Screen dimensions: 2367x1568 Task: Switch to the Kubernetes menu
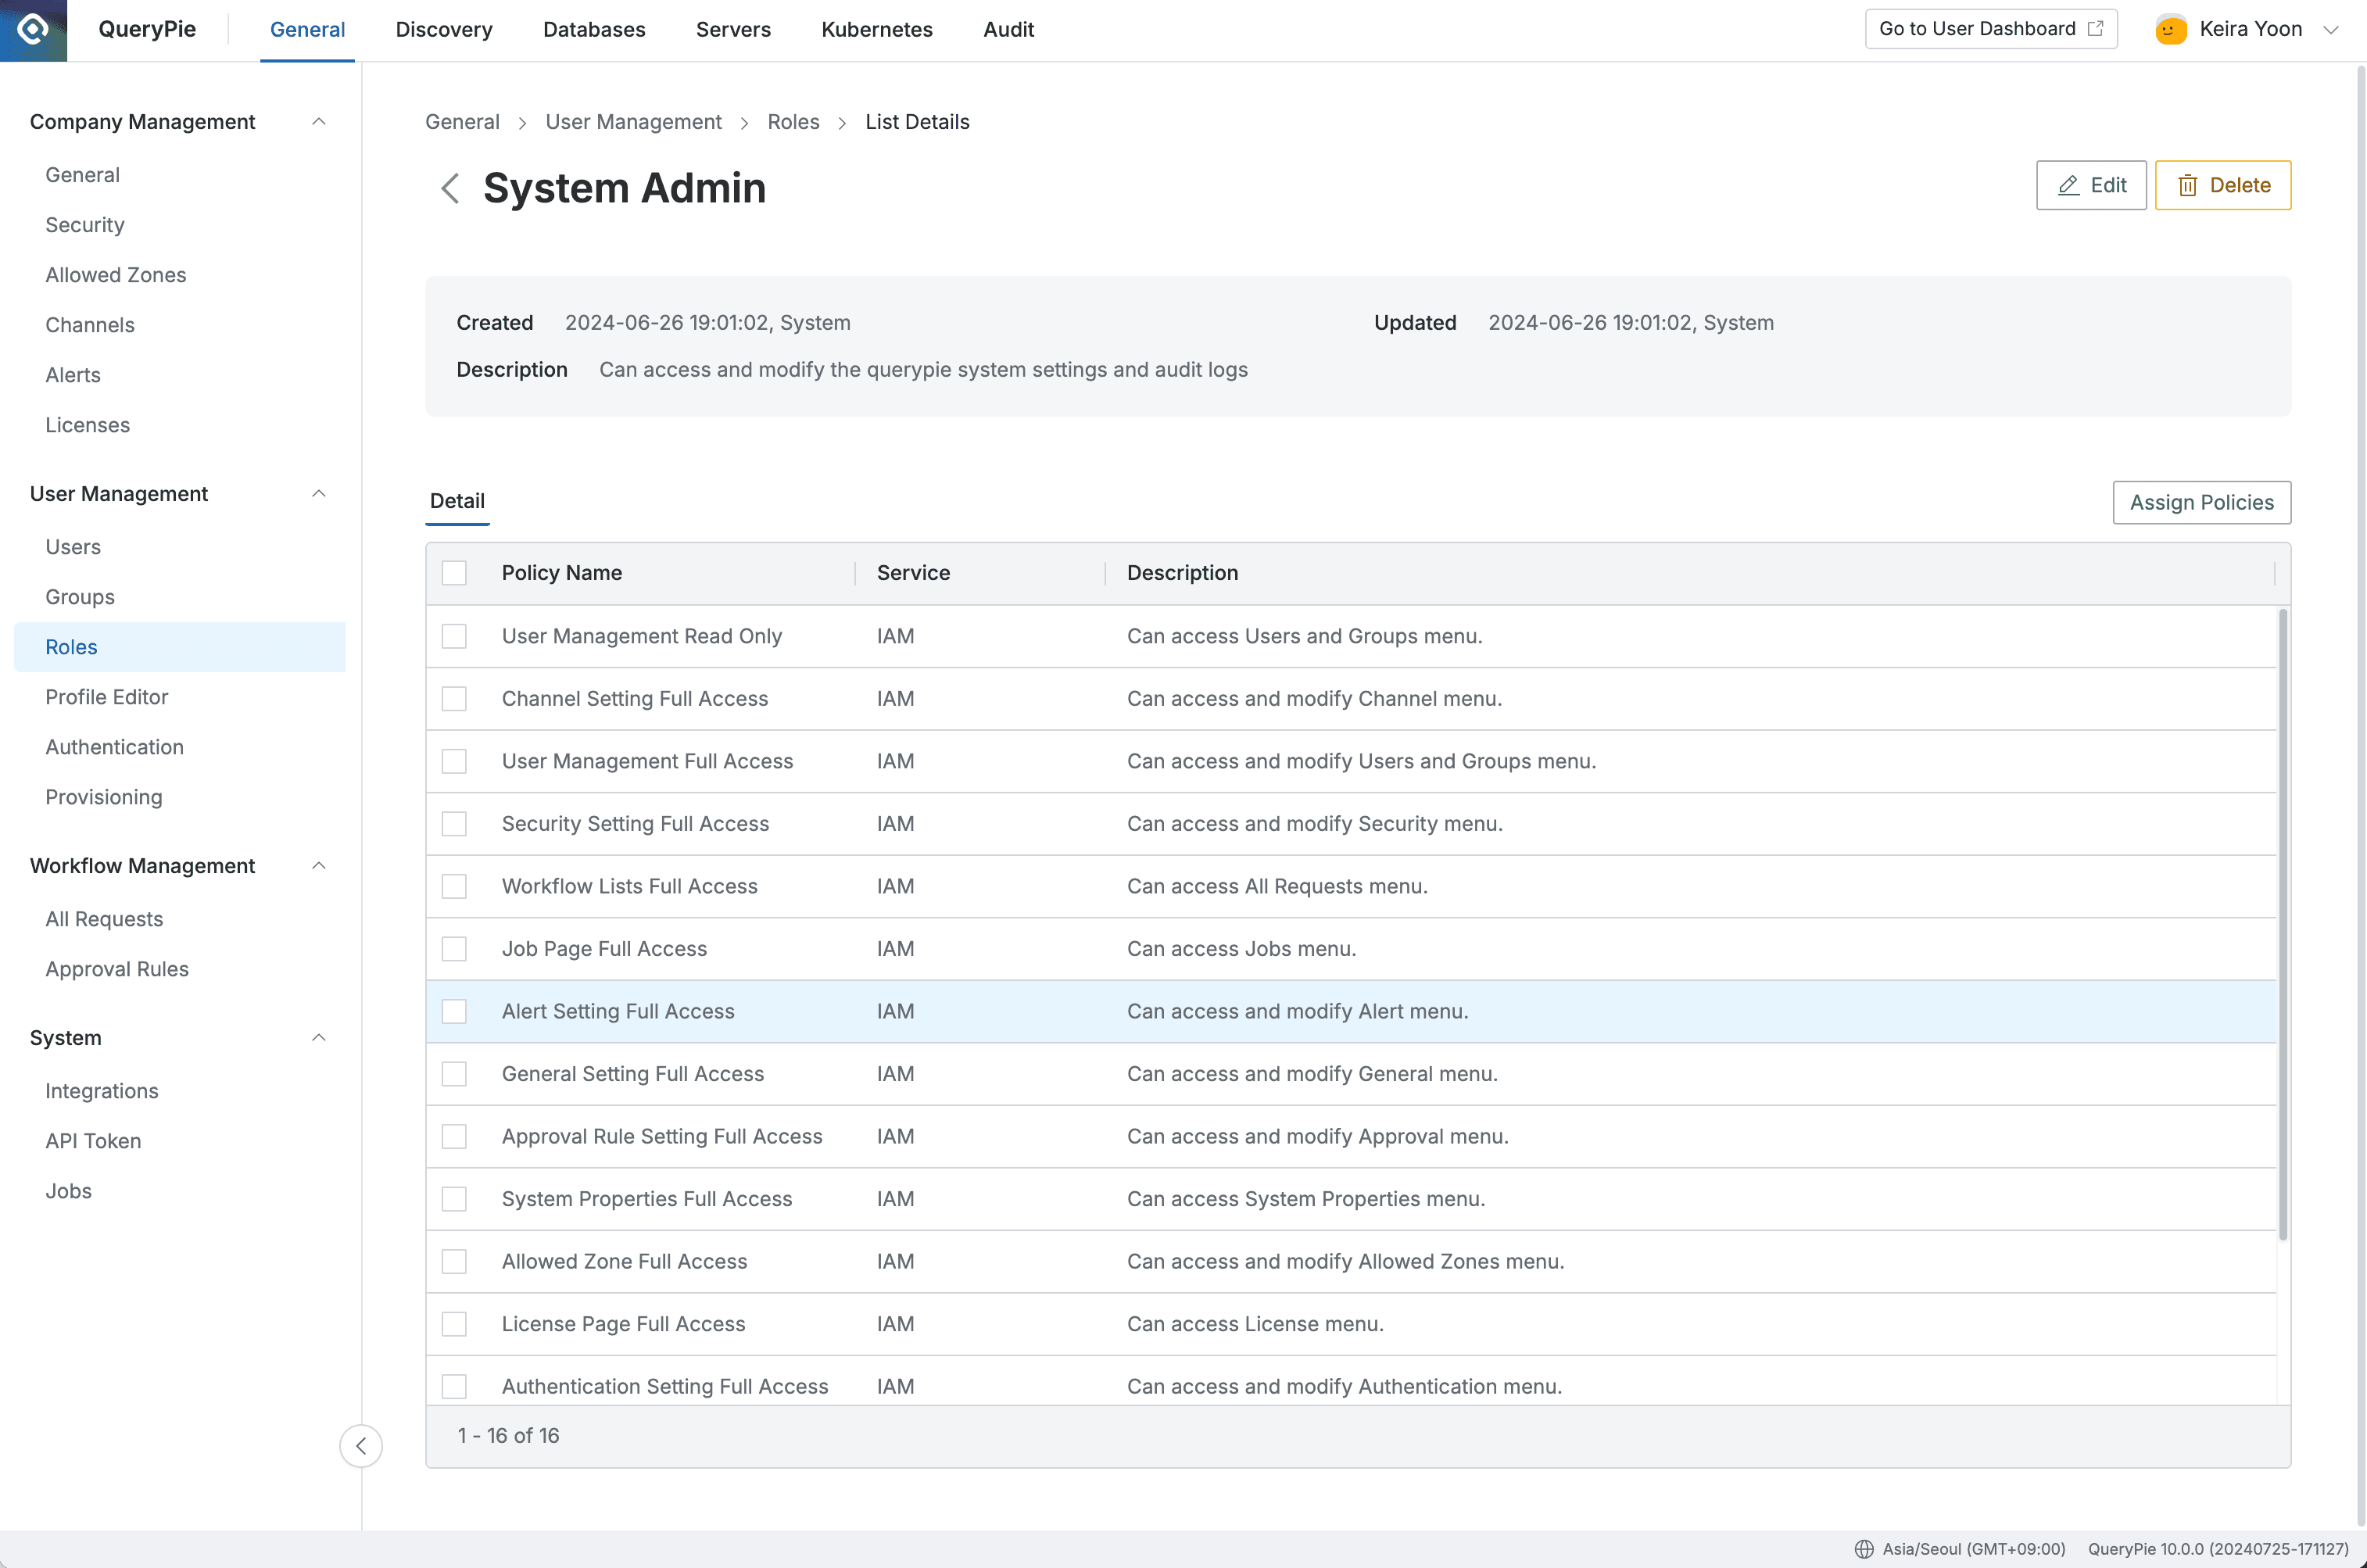876,29
